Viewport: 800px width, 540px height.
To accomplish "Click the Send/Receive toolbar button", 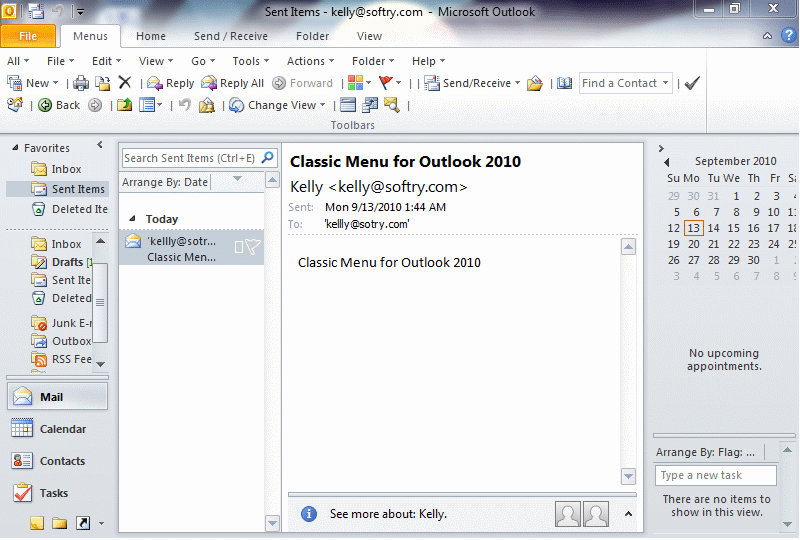I will tap(472, 83).
